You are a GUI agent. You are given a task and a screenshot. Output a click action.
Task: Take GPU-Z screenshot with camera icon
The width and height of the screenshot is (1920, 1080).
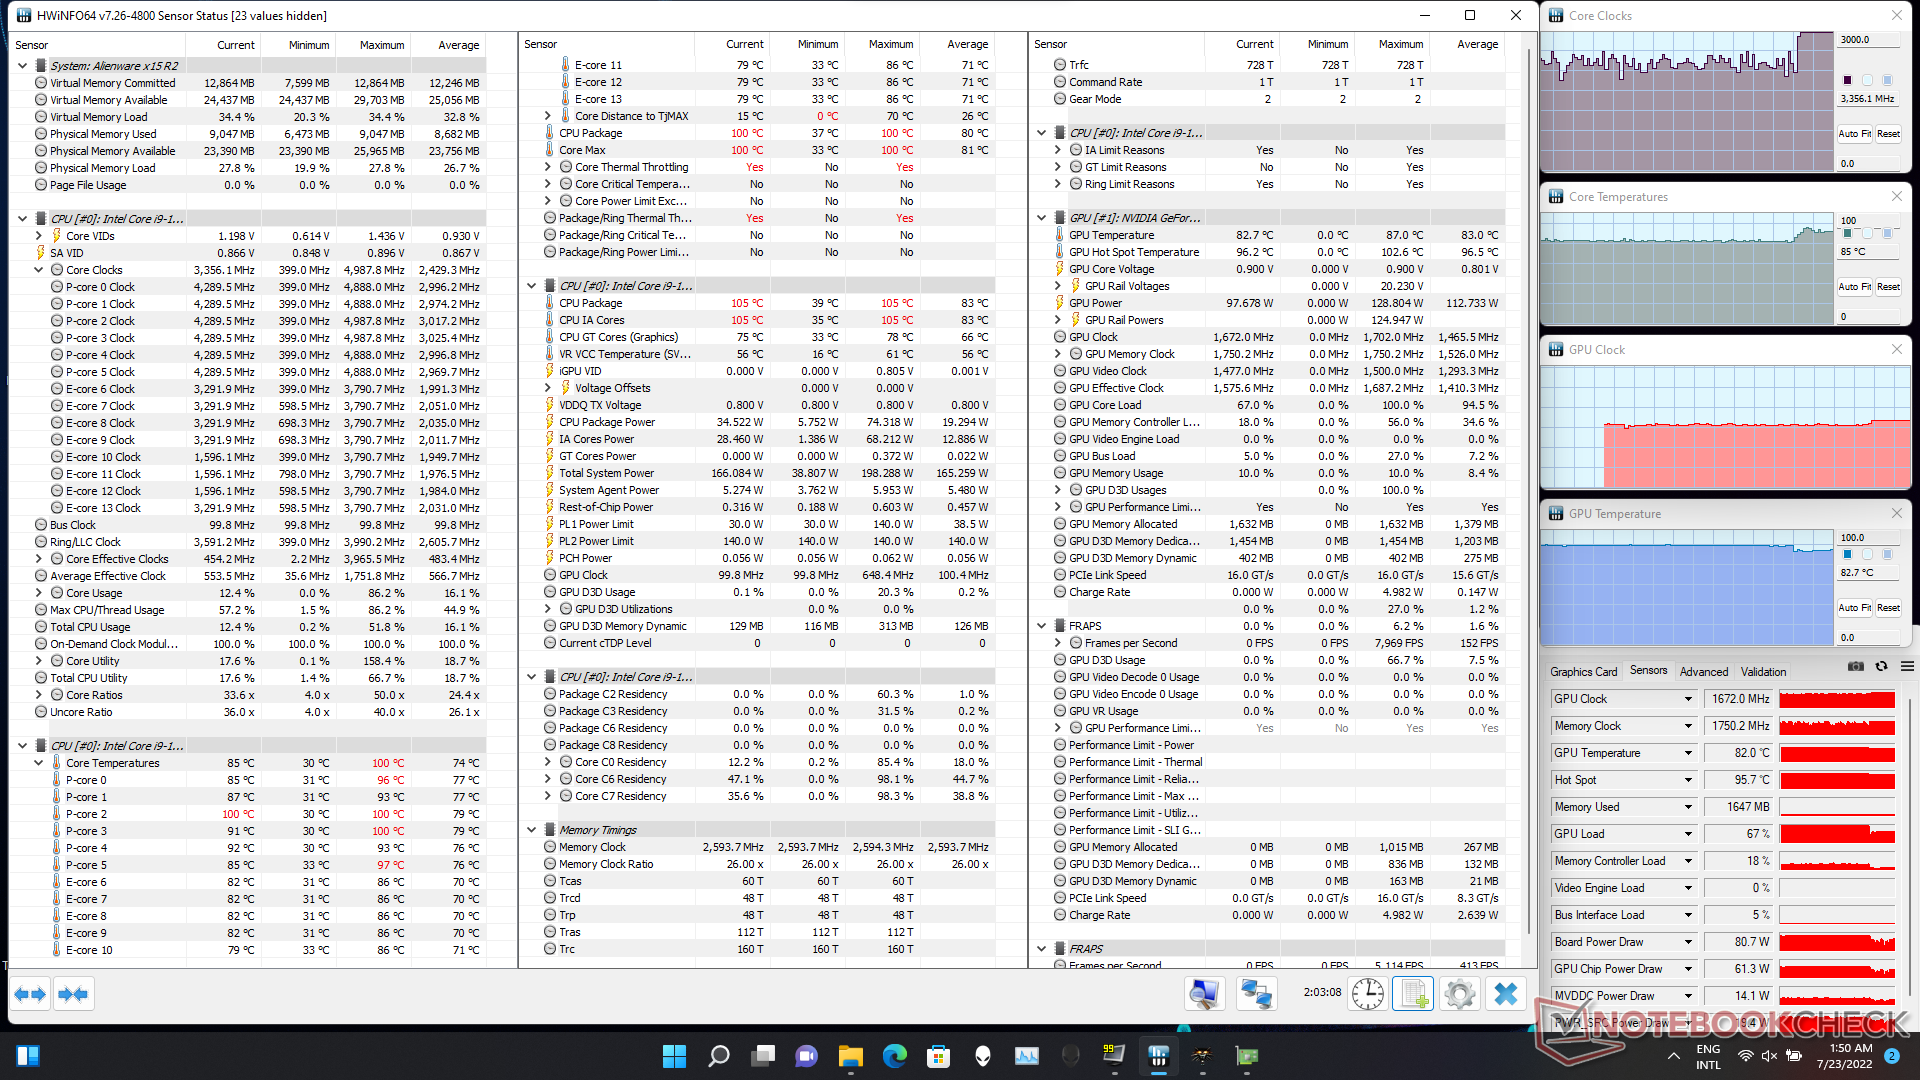[x=1856, y=667]
